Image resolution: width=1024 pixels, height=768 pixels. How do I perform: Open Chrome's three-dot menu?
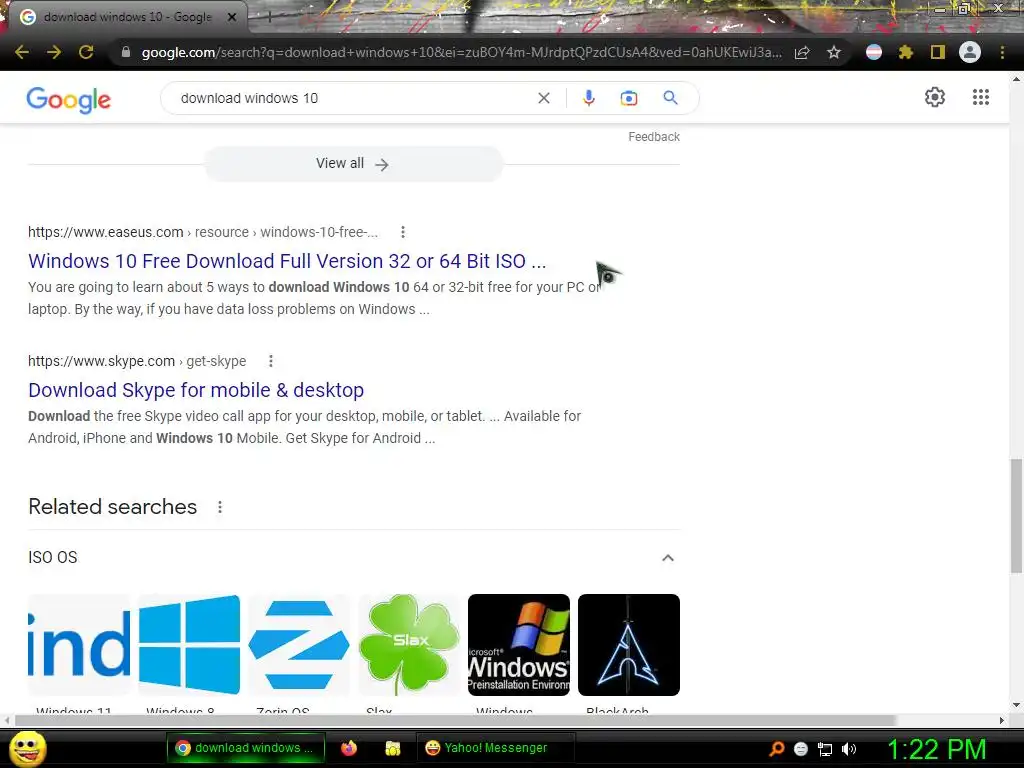[x=1002, y=52]
